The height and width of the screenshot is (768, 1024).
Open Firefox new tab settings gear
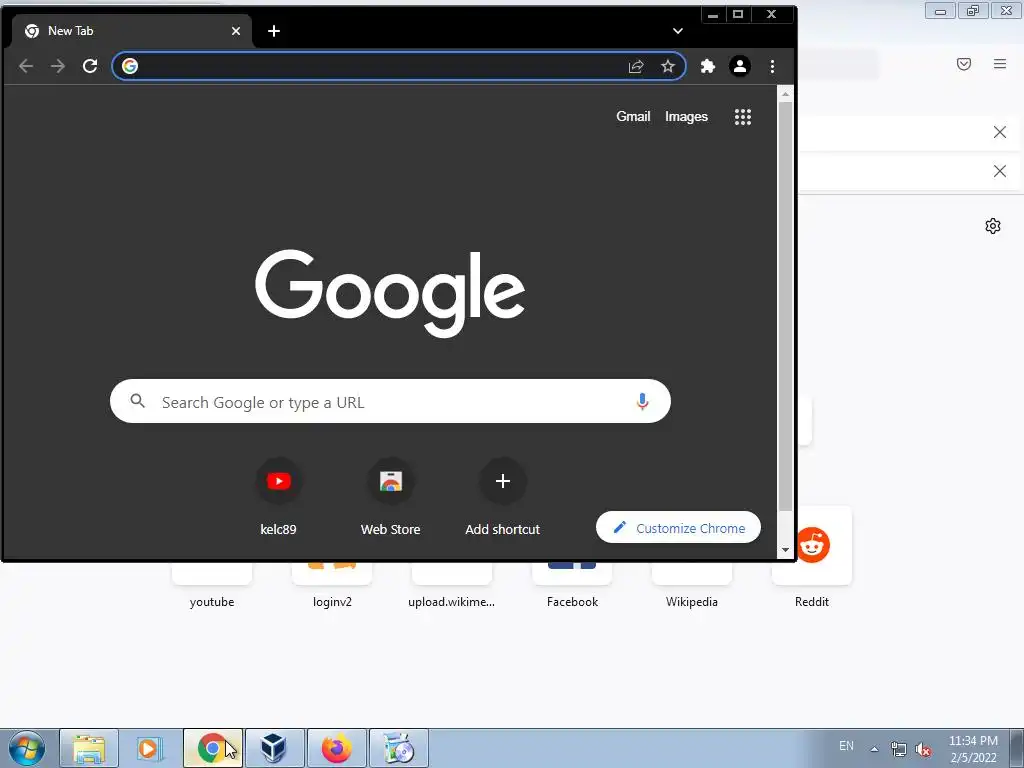pos(993,226)
